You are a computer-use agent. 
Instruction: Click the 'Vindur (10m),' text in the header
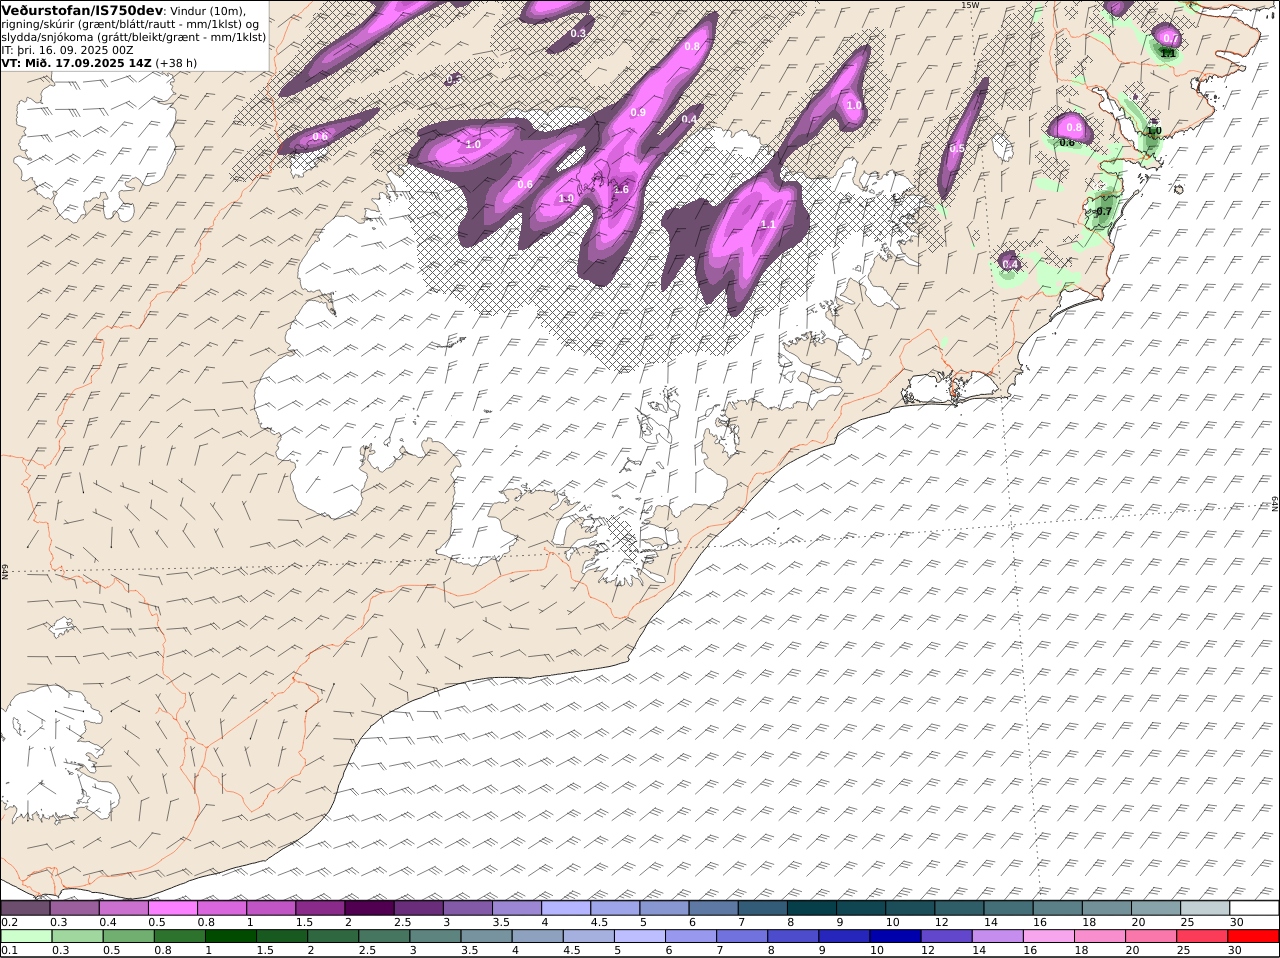(x=208, y=10)
